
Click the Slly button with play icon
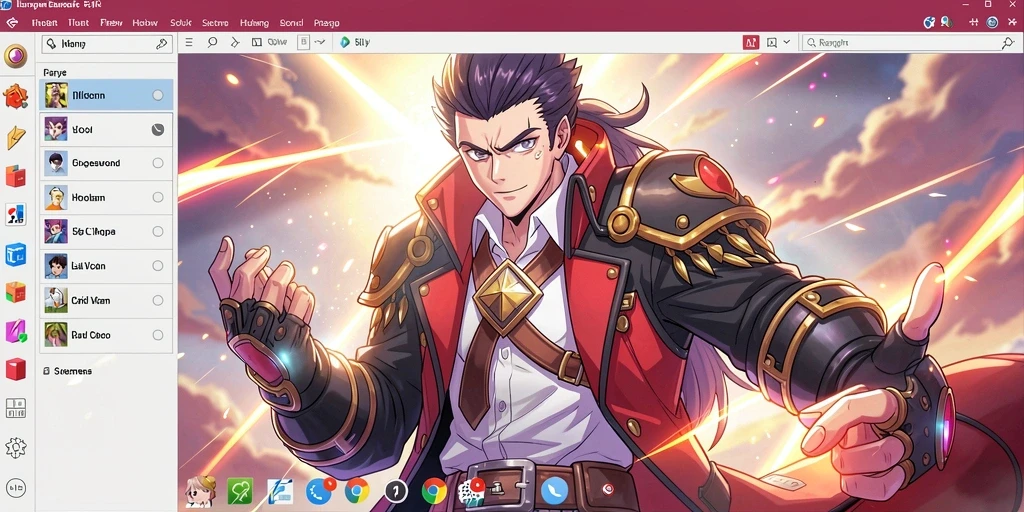point(355,42)
